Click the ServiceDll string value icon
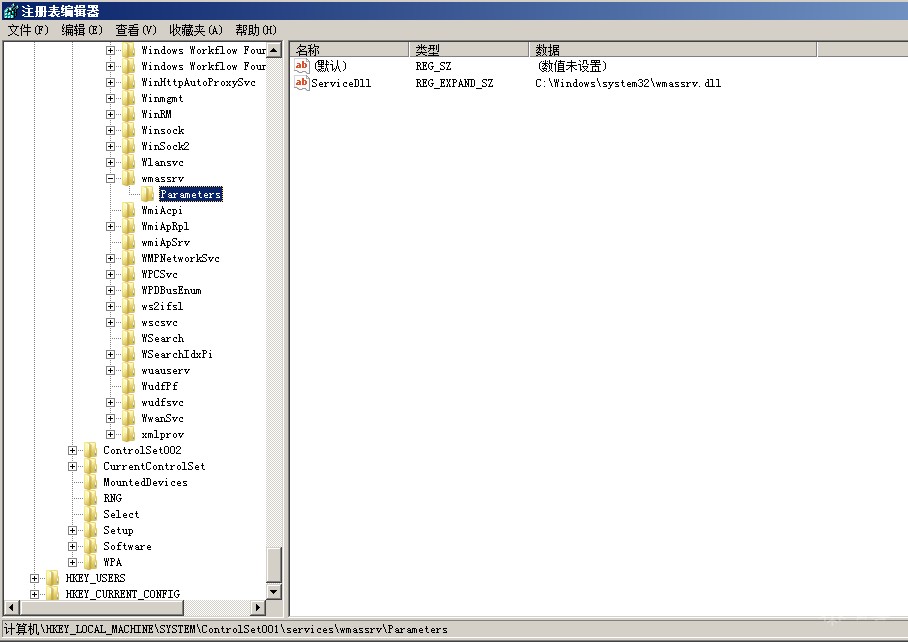 click(x=302, y=83)
